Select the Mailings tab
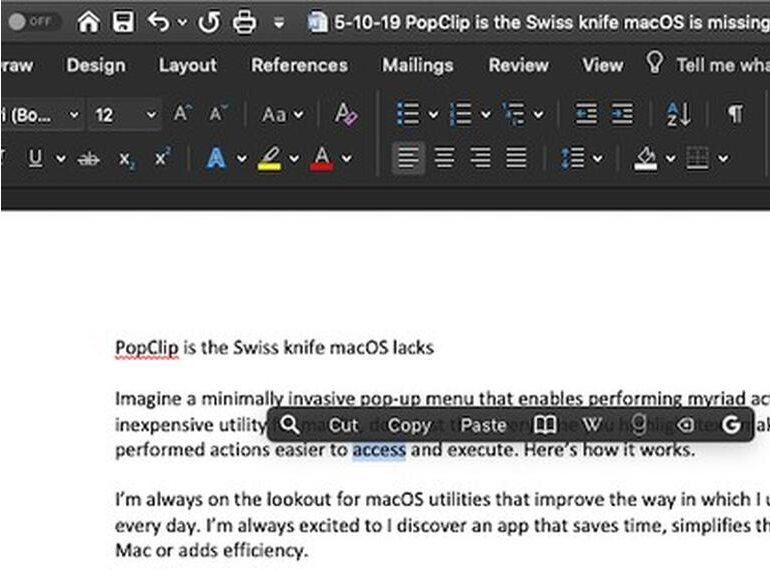The image size is (770, 570). tap(417, 65)
